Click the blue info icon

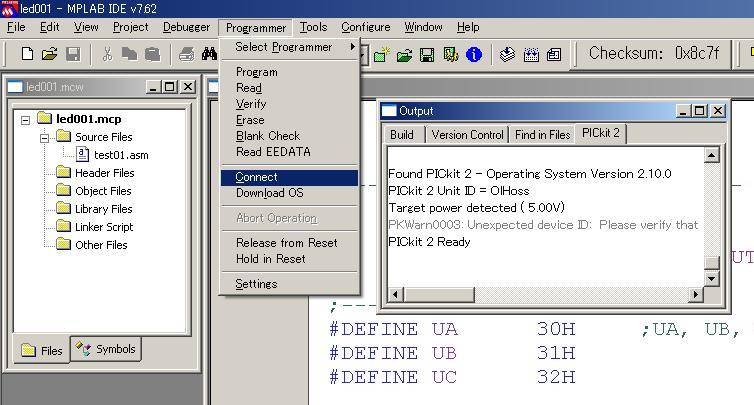click(x=474, y=54)
